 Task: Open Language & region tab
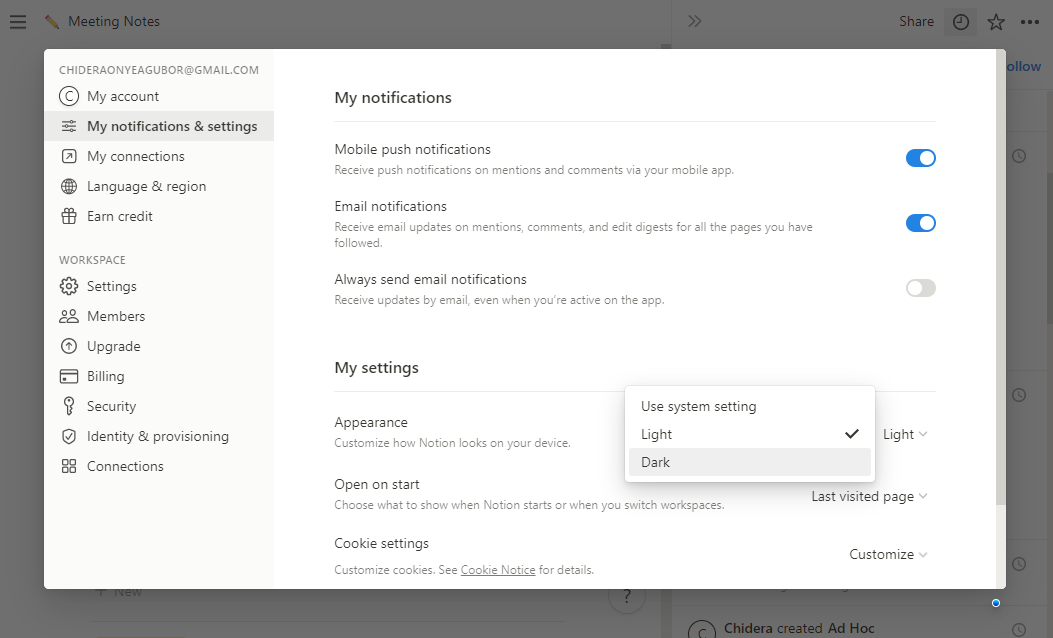click(x=159, y=186)
